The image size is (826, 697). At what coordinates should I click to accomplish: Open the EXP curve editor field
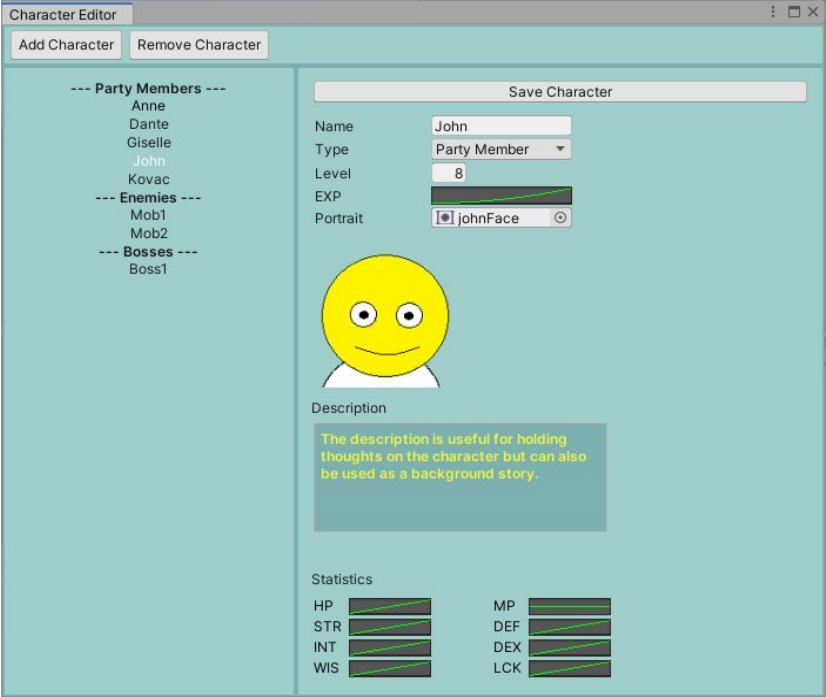coord(501,195)
